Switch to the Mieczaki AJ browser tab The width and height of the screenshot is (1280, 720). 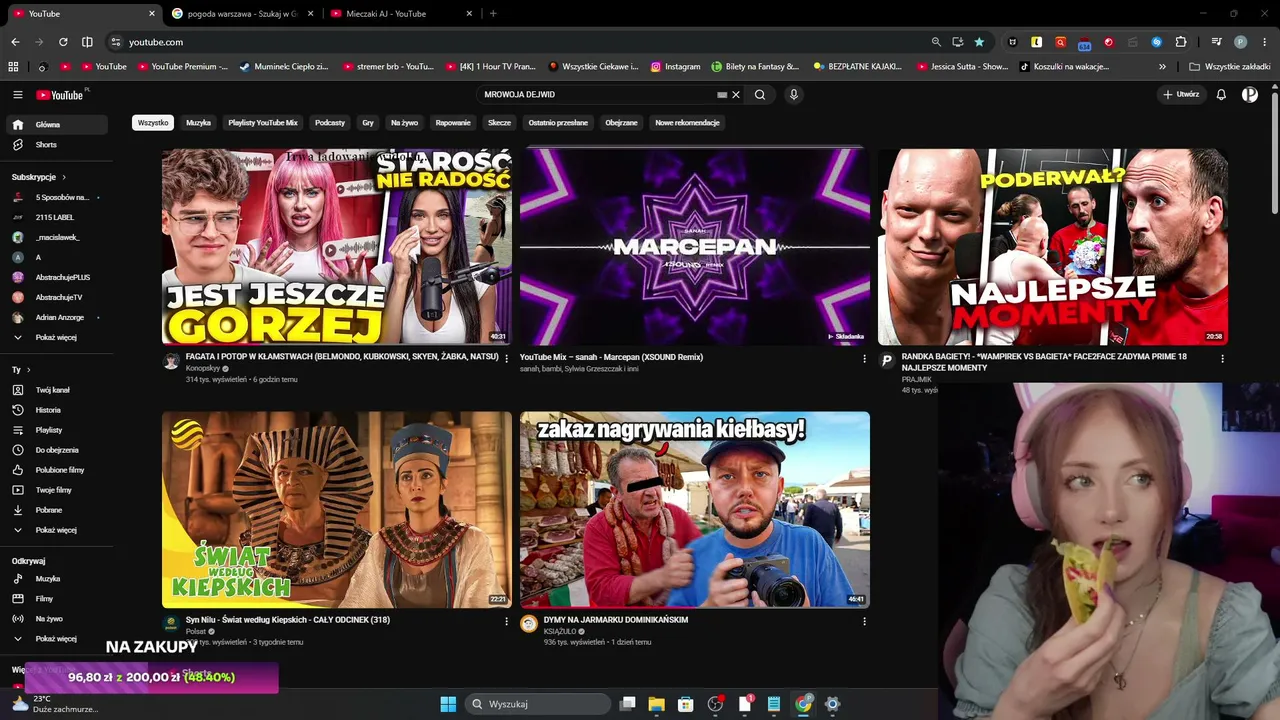click(400, 14)
